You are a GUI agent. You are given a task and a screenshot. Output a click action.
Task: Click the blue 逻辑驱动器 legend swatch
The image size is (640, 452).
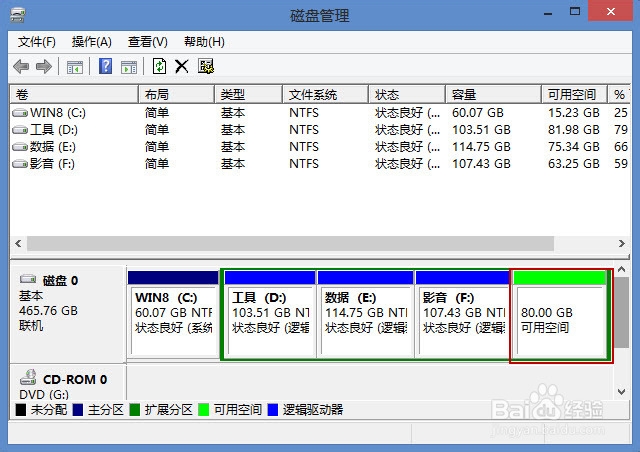[x=273, y=410]
